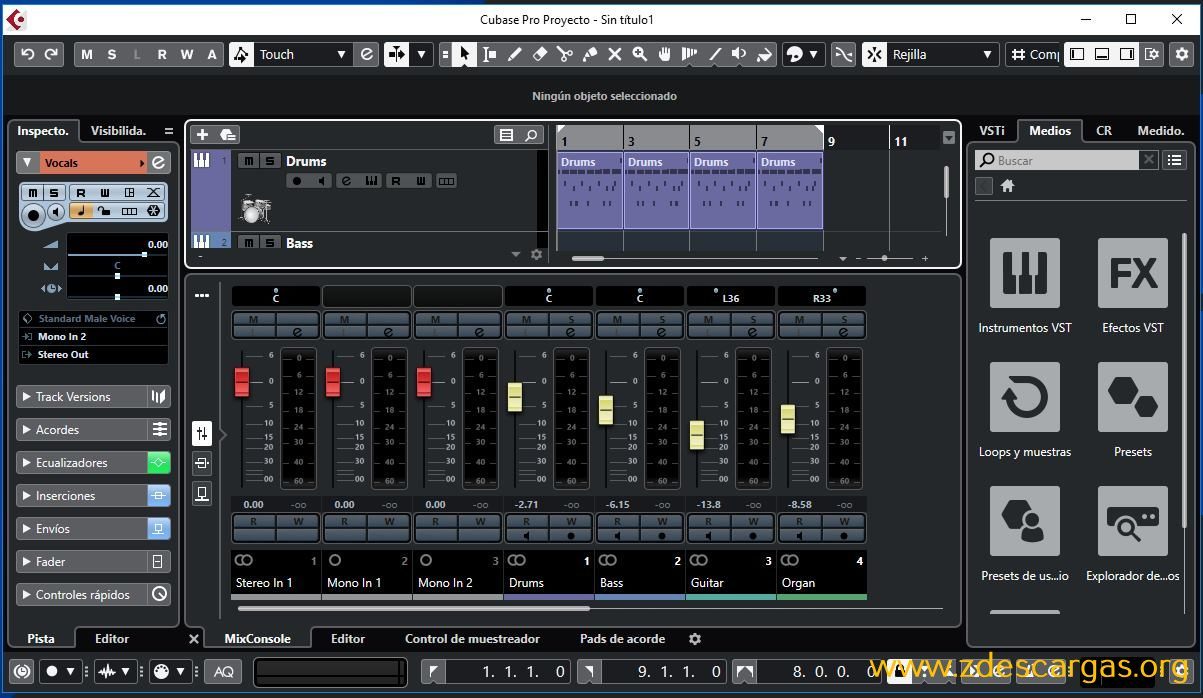Image resolution: width=1203 pixels, height=698 pixels.
Task: Enable record on Drums track
Action: coord(296,181)
